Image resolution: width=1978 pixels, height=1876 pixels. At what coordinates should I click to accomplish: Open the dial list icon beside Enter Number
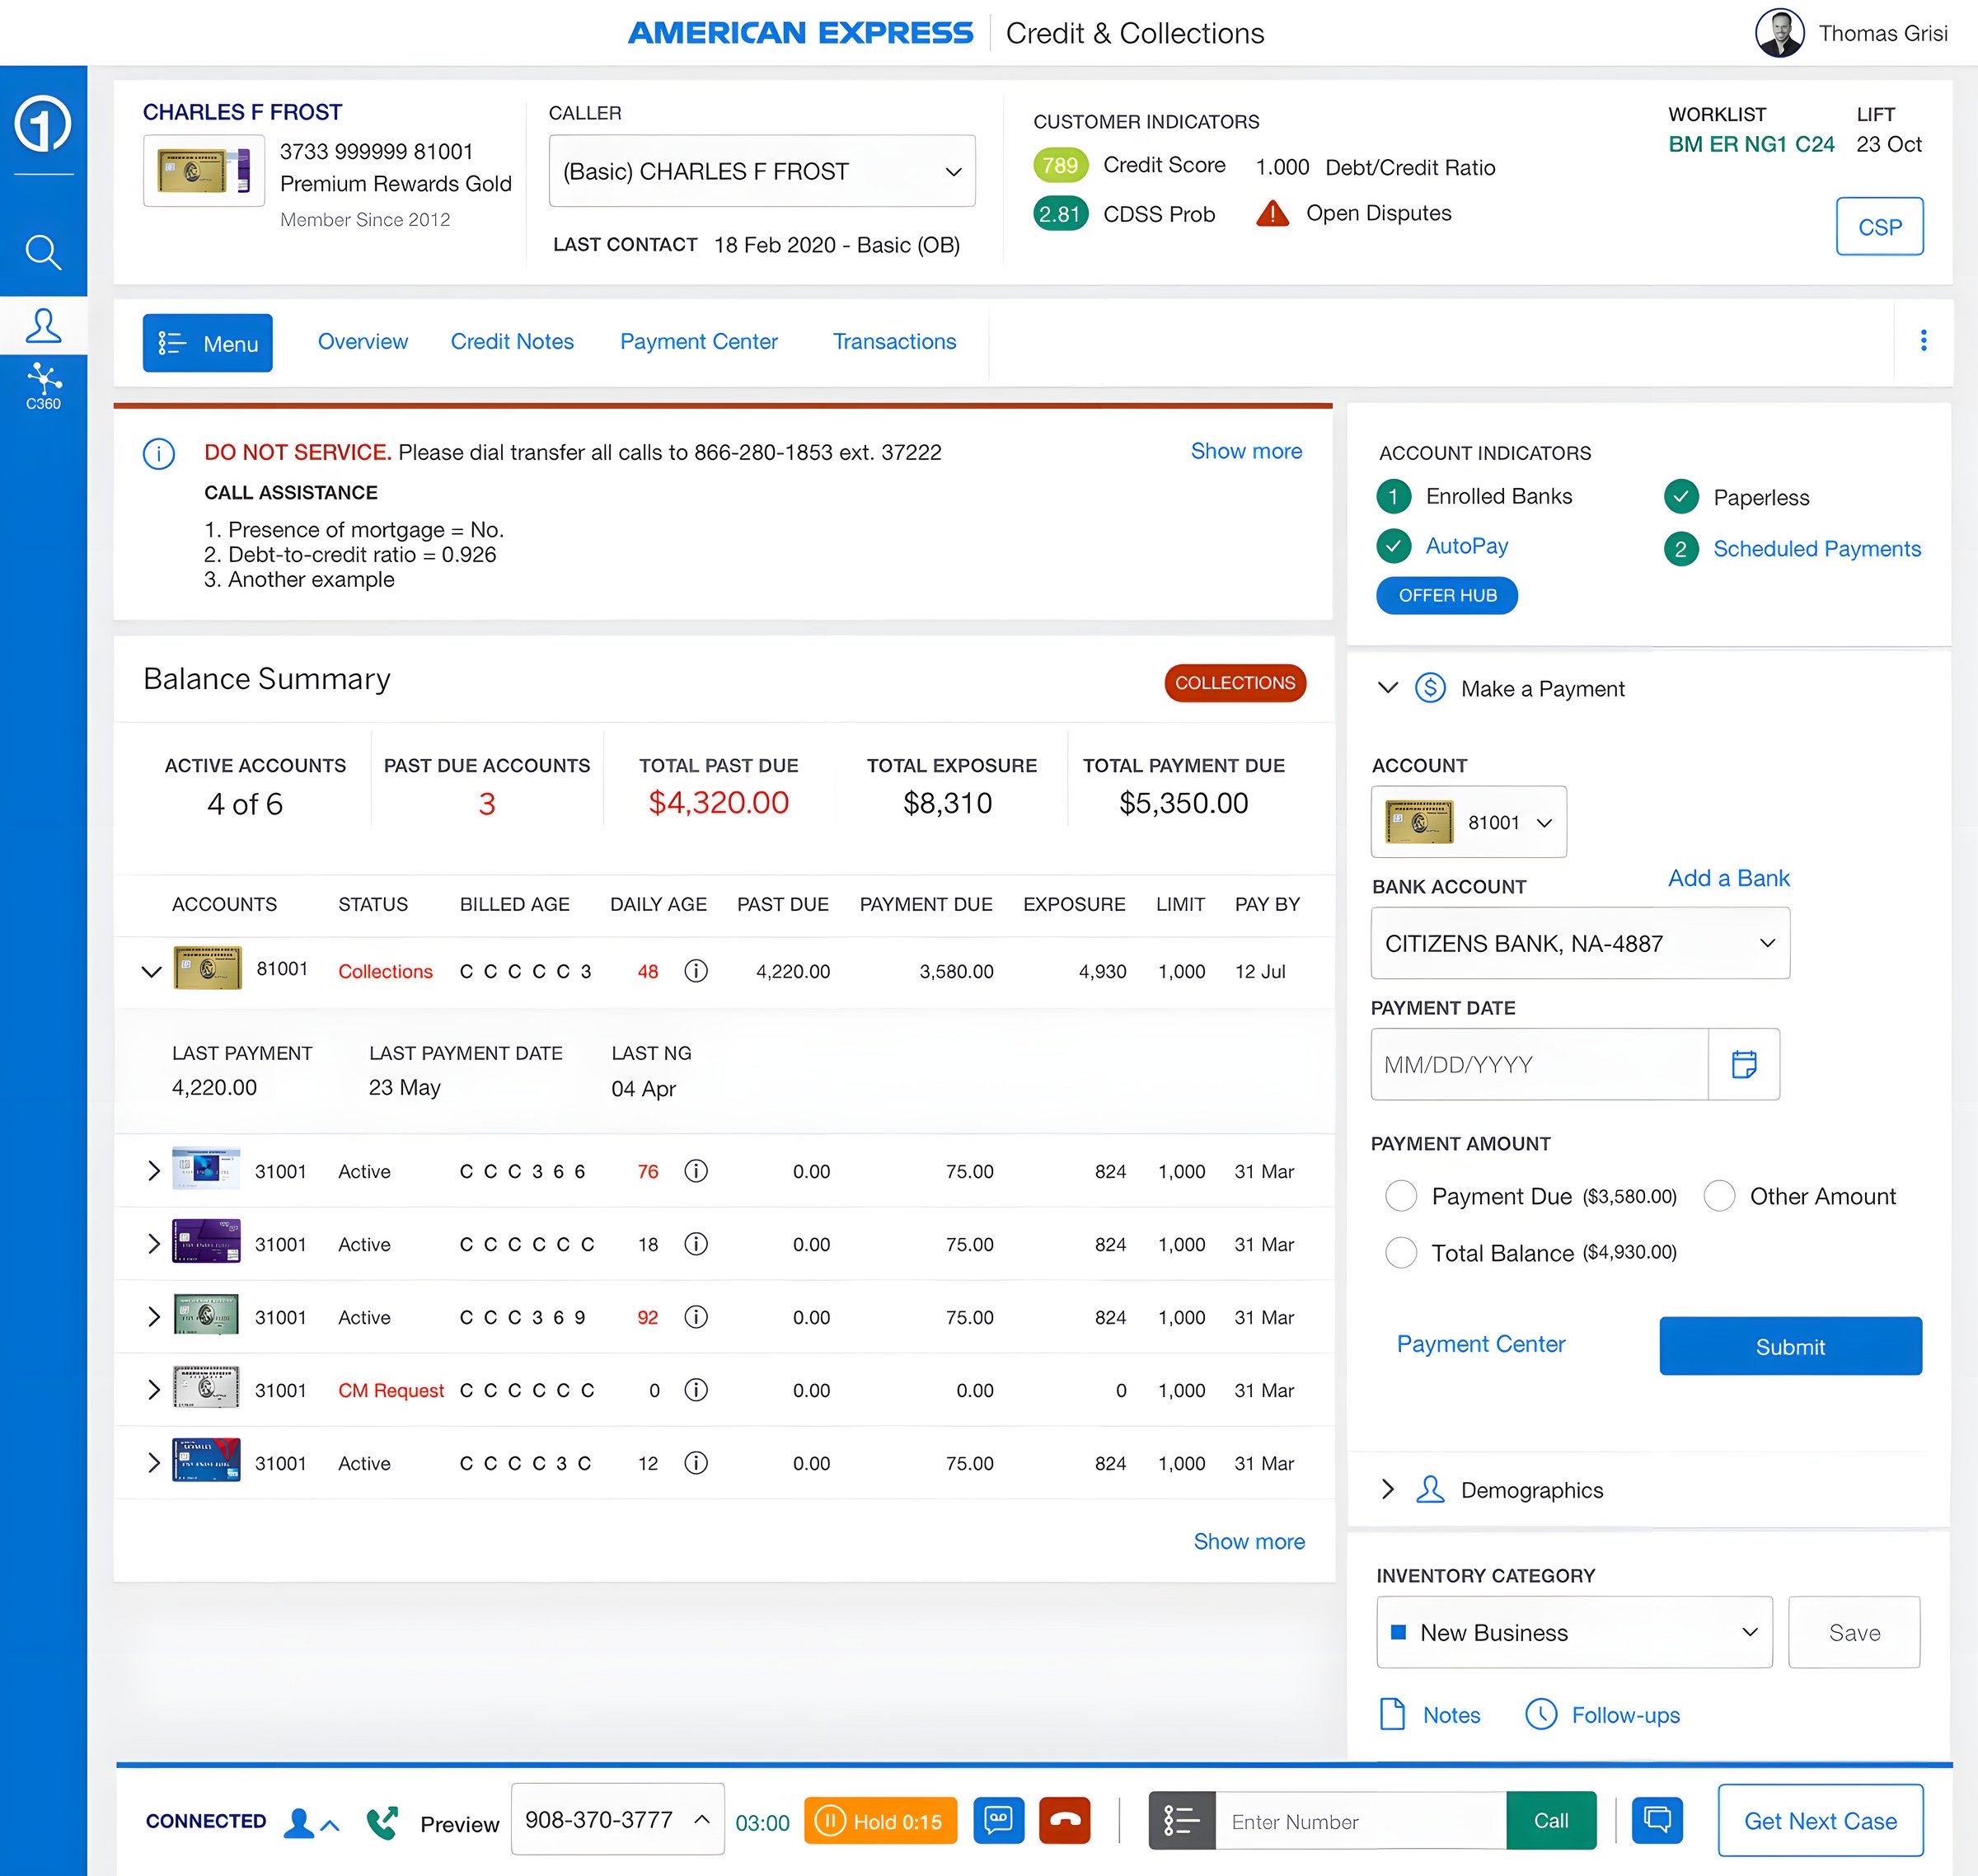click(1182, 1820)
